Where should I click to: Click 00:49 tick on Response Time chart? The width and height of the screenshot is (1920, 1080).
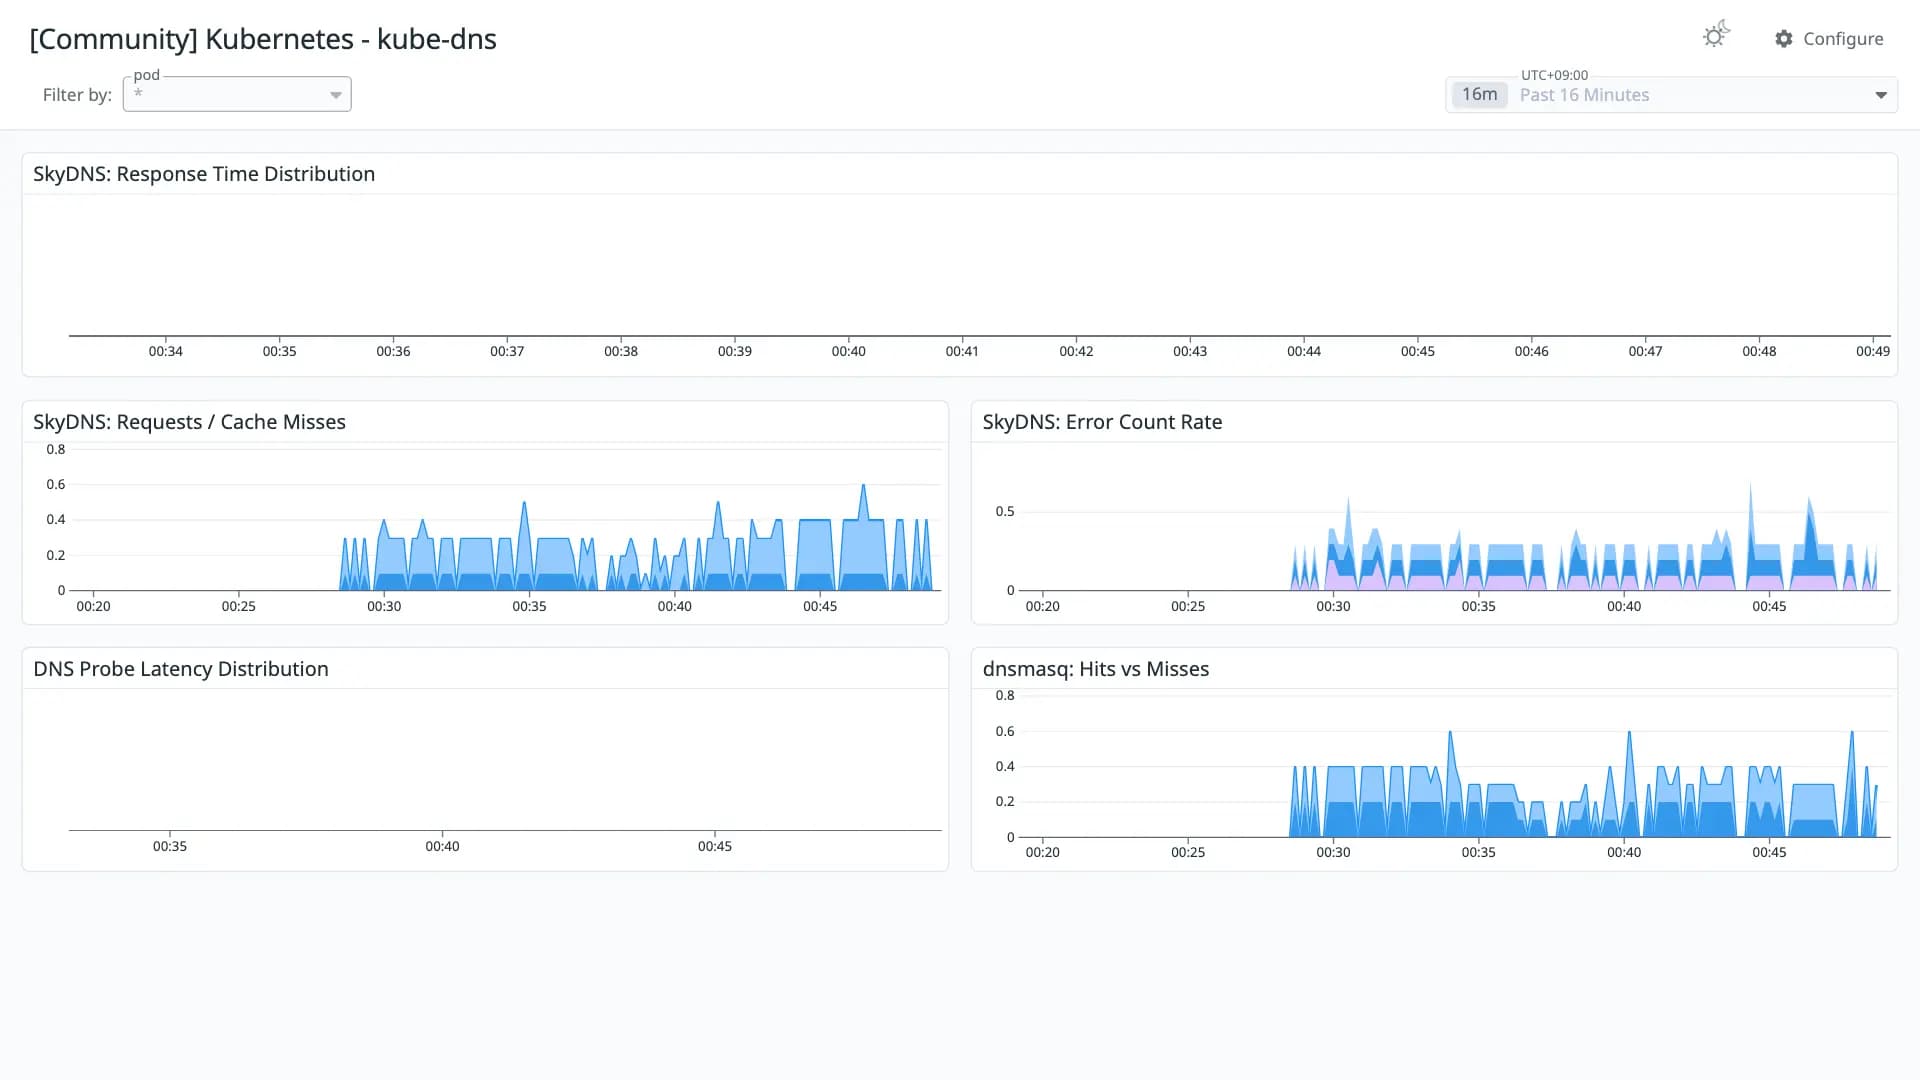[1872, 351]
